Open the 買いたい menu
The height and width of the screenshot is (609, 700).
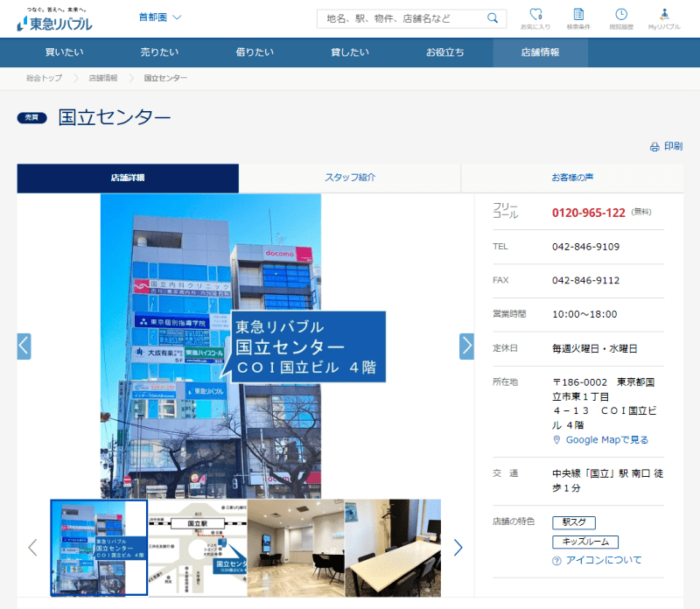(64, 52)
